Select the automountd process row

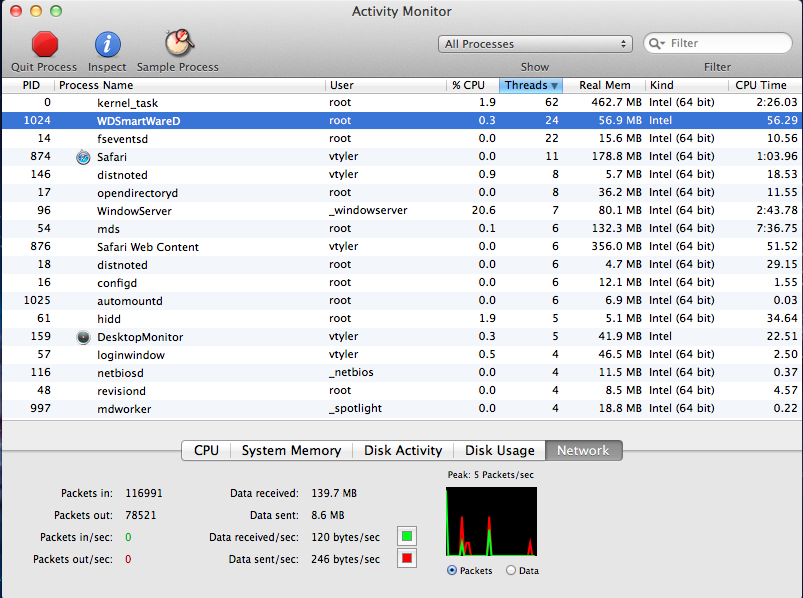[x=402, y=301]
